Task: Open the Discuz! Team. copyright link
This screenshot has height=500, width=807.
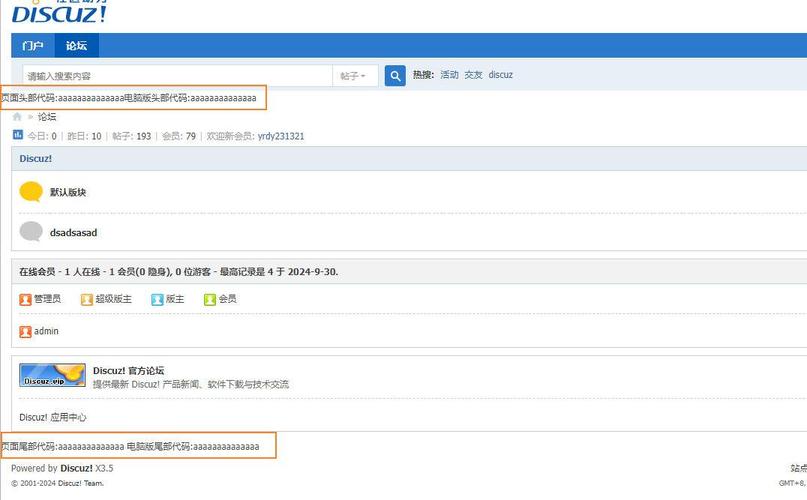Action: (81, 484)
